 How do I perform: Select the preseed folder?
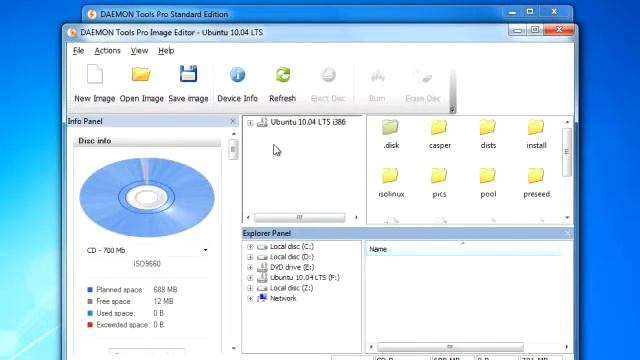click(x=536, y=176)
